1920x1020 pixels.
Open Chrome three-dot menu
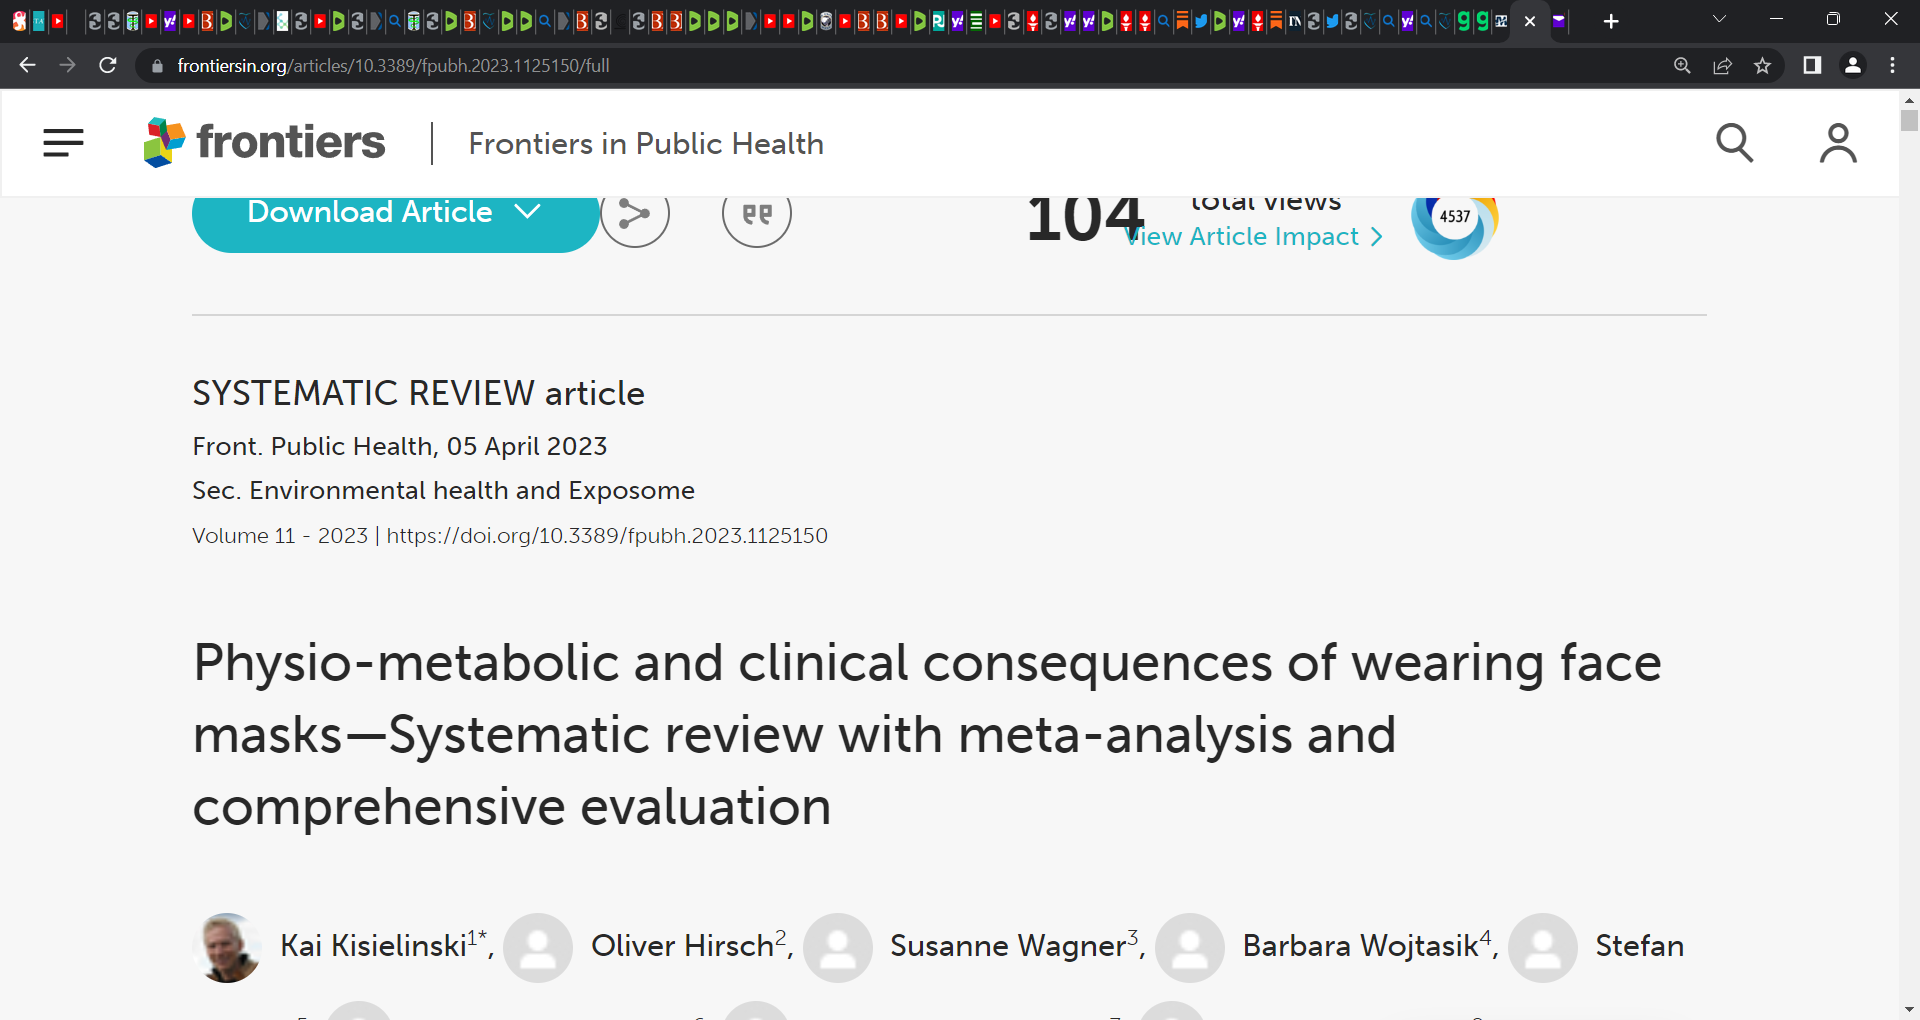(1892, 65)
